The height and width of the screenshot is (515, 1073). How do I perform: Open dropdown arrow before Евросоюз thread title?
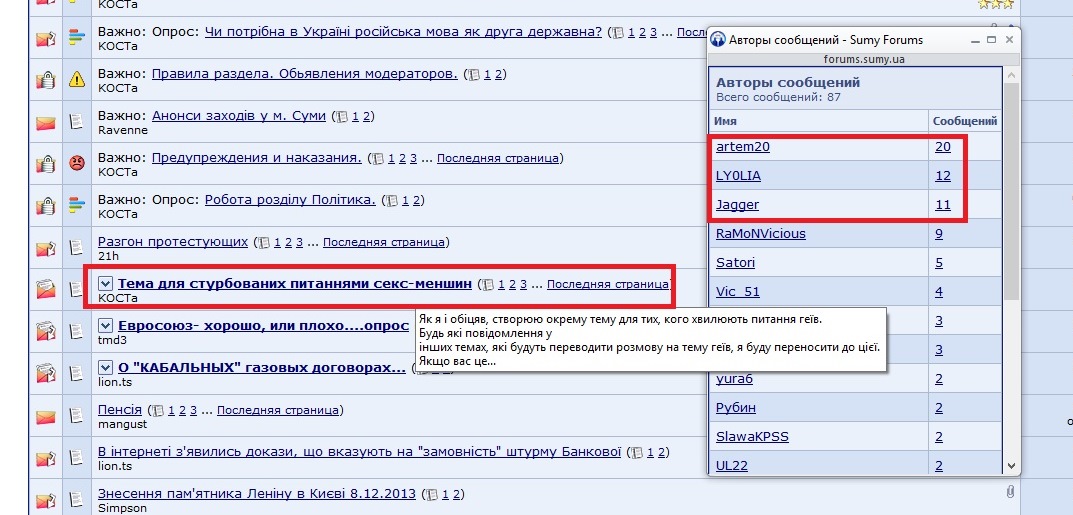point(106,326)
